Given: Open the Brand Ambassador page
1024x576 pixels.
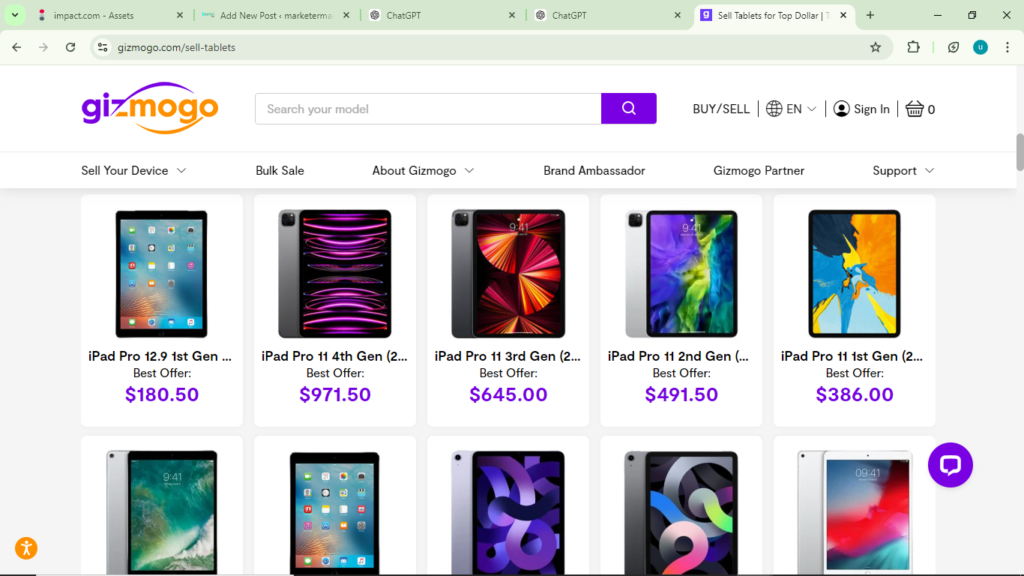Looking at the screenshot, I should 594,170.
